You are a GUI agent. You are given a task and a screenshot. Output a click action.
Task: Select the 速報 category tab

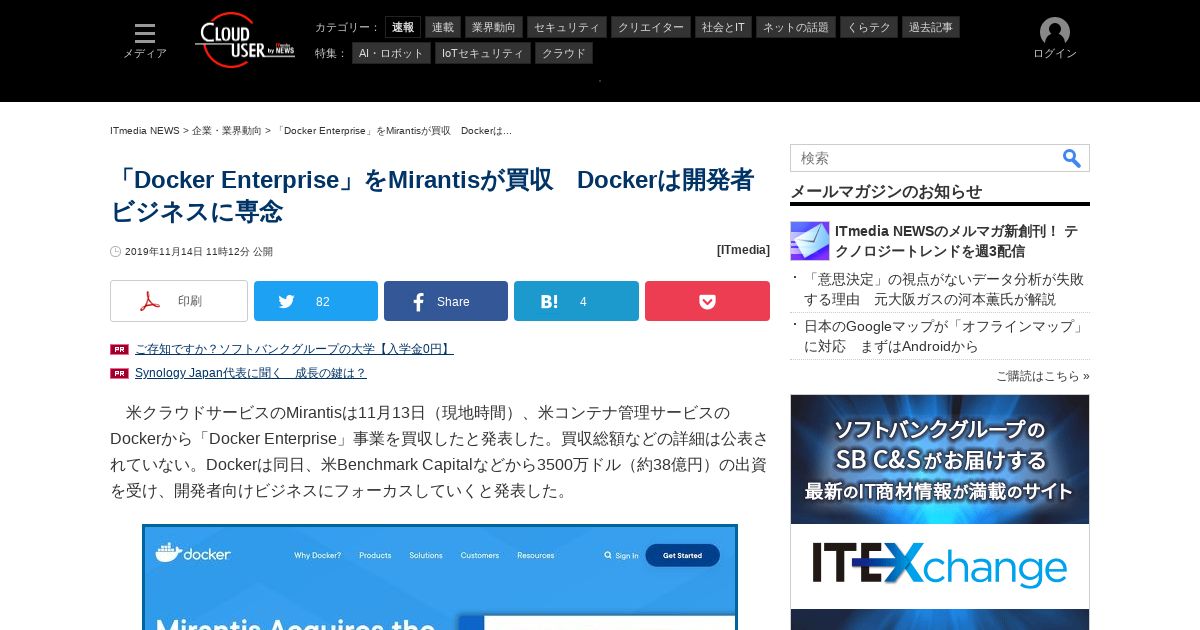pos(403,27)
